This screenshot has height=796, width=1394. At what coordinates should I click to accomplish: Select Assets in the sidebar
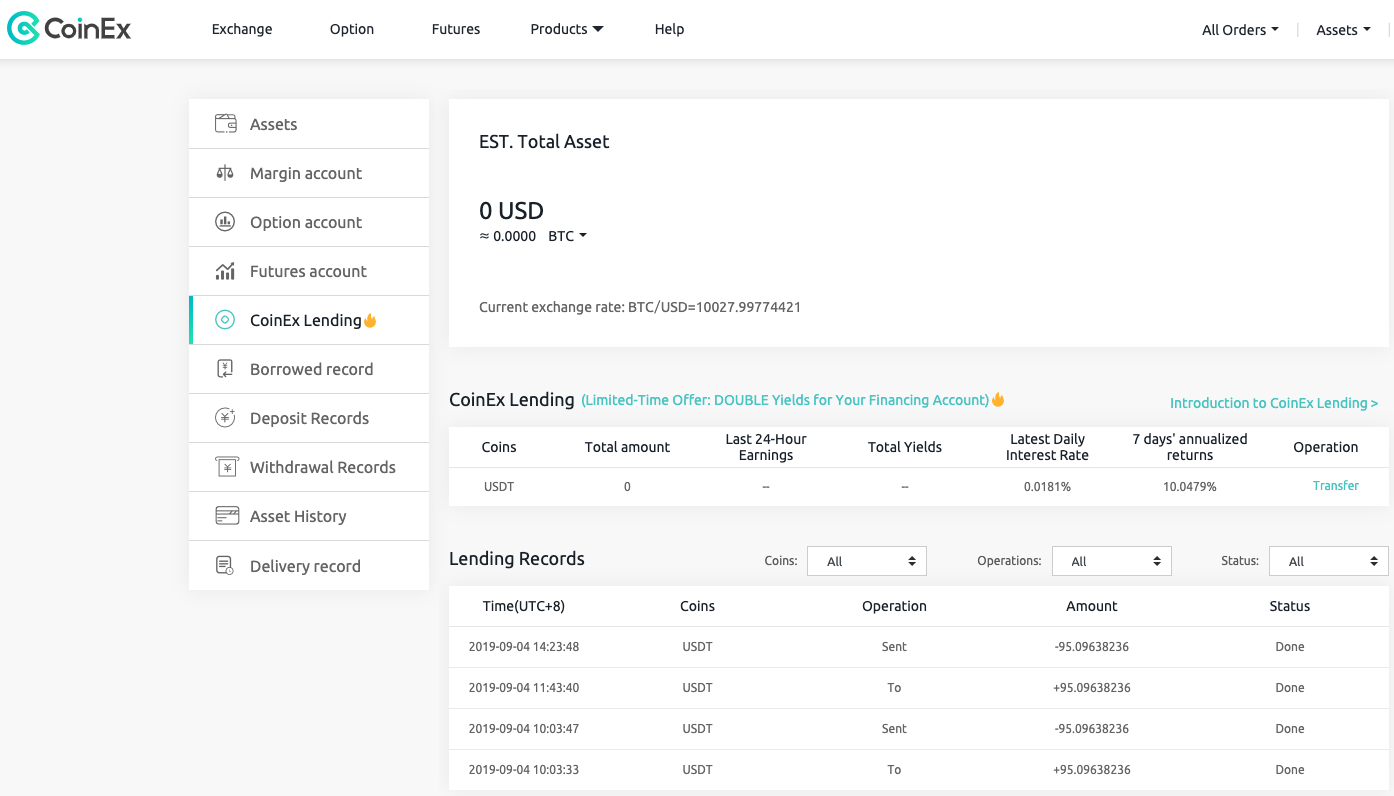pyautogui.click(x=309, y=124)
